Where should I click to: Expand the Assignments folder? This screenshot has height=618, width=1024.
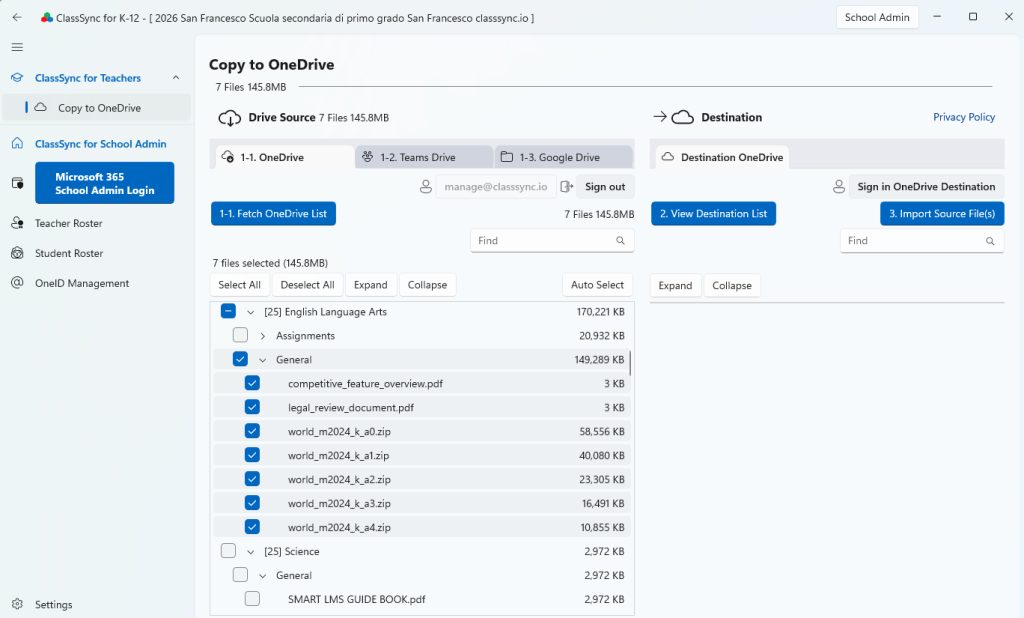(x=263, y=336)
